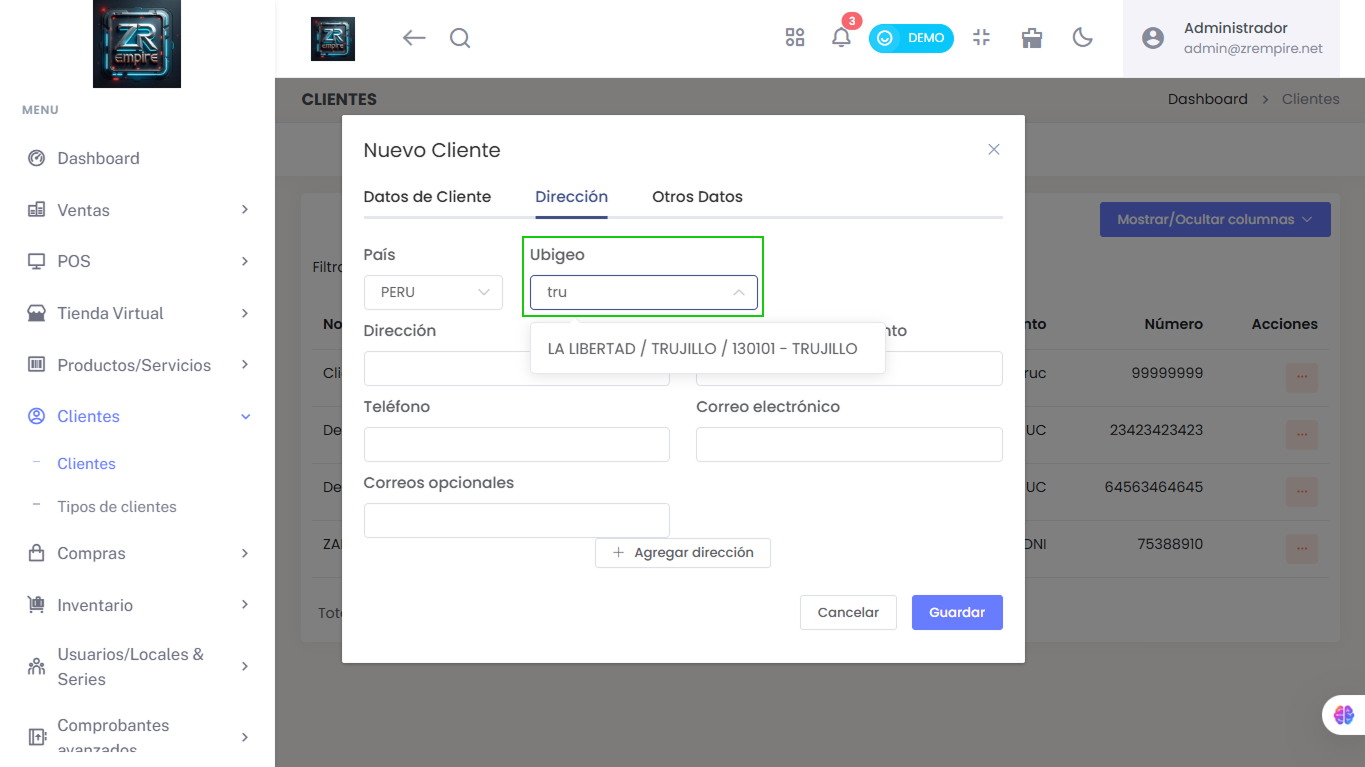The image size is (1365, 767).
Task: Expand the Compras menu chevron
Action: 245,553
